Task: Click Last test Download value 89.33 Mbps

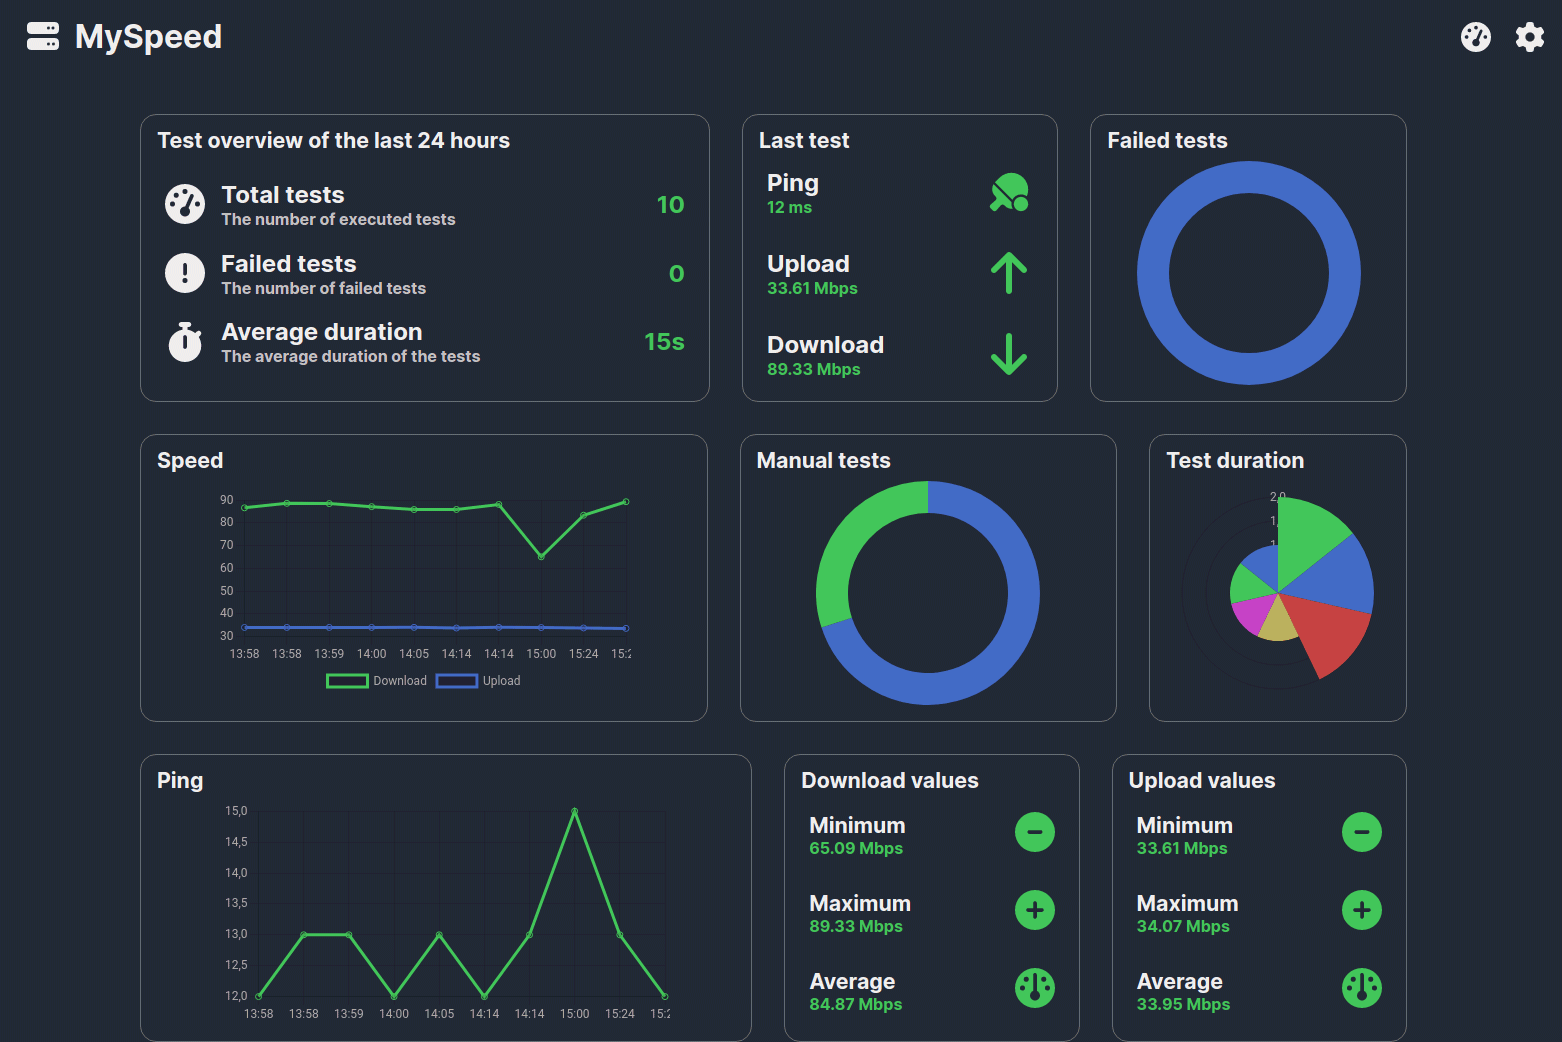Action: [x=813, y=370]
